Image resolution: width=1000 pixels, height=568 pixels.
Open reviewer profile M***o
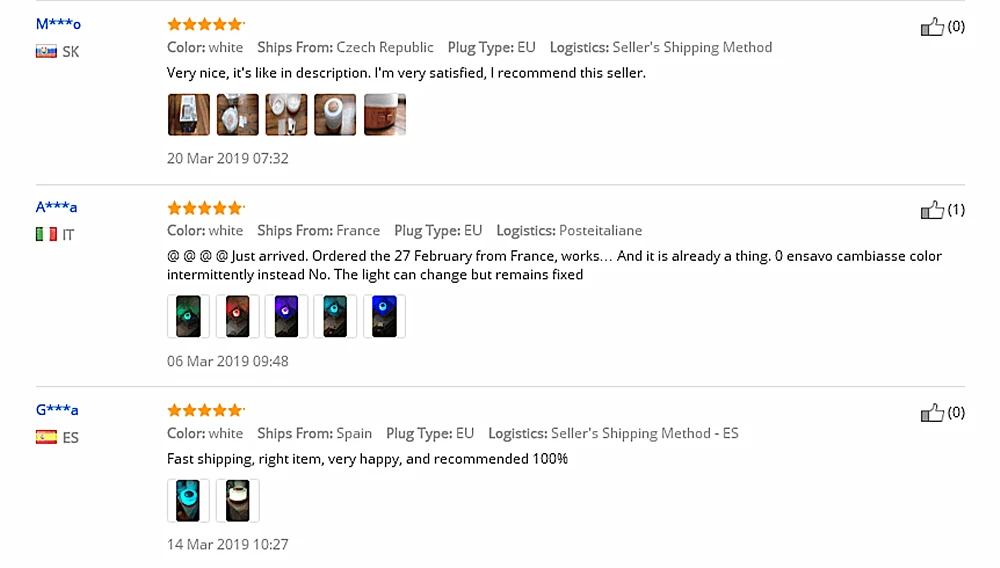(58, 24)
